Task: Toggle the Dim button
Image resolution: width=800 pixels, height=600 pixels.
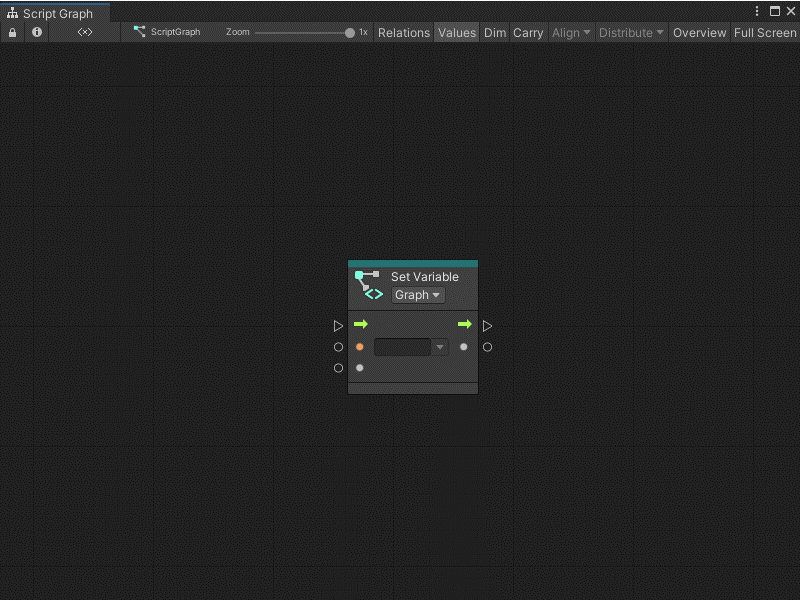Action: [x=495, y=33]
